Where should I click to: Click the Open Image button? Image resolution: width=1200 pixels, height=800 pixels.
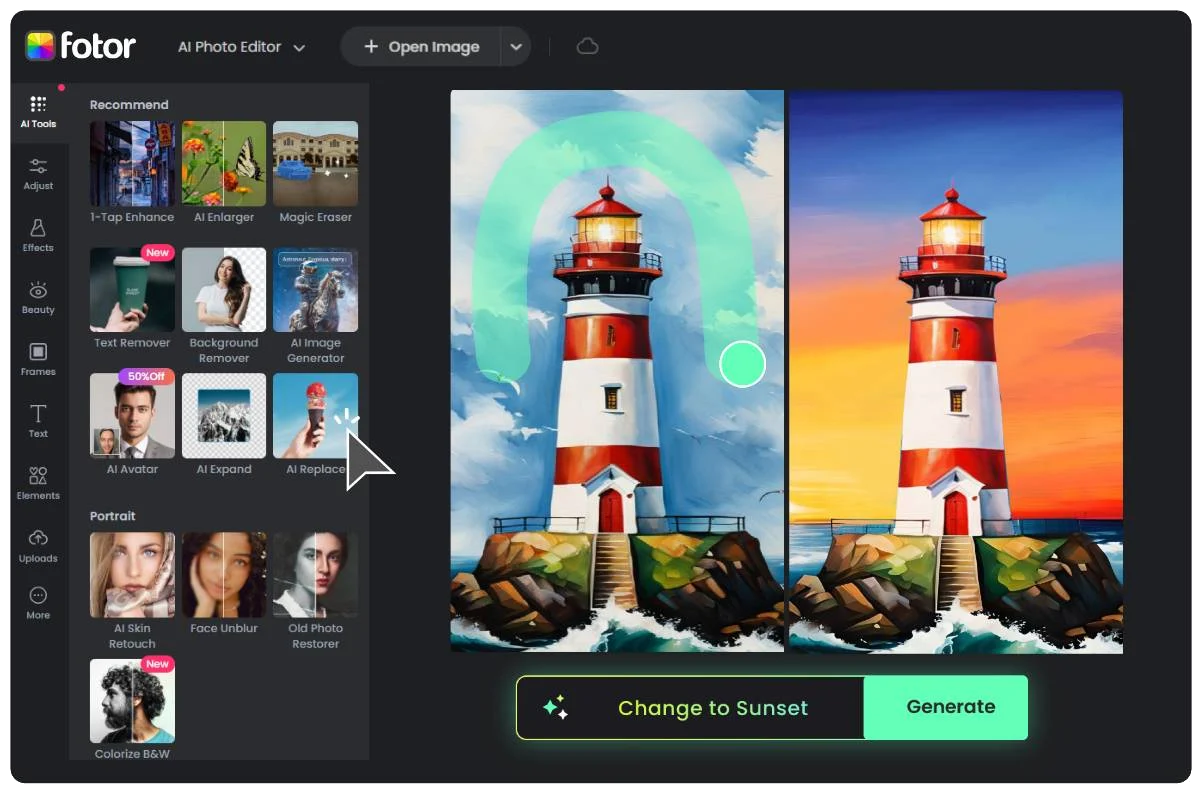click(421, 47)
